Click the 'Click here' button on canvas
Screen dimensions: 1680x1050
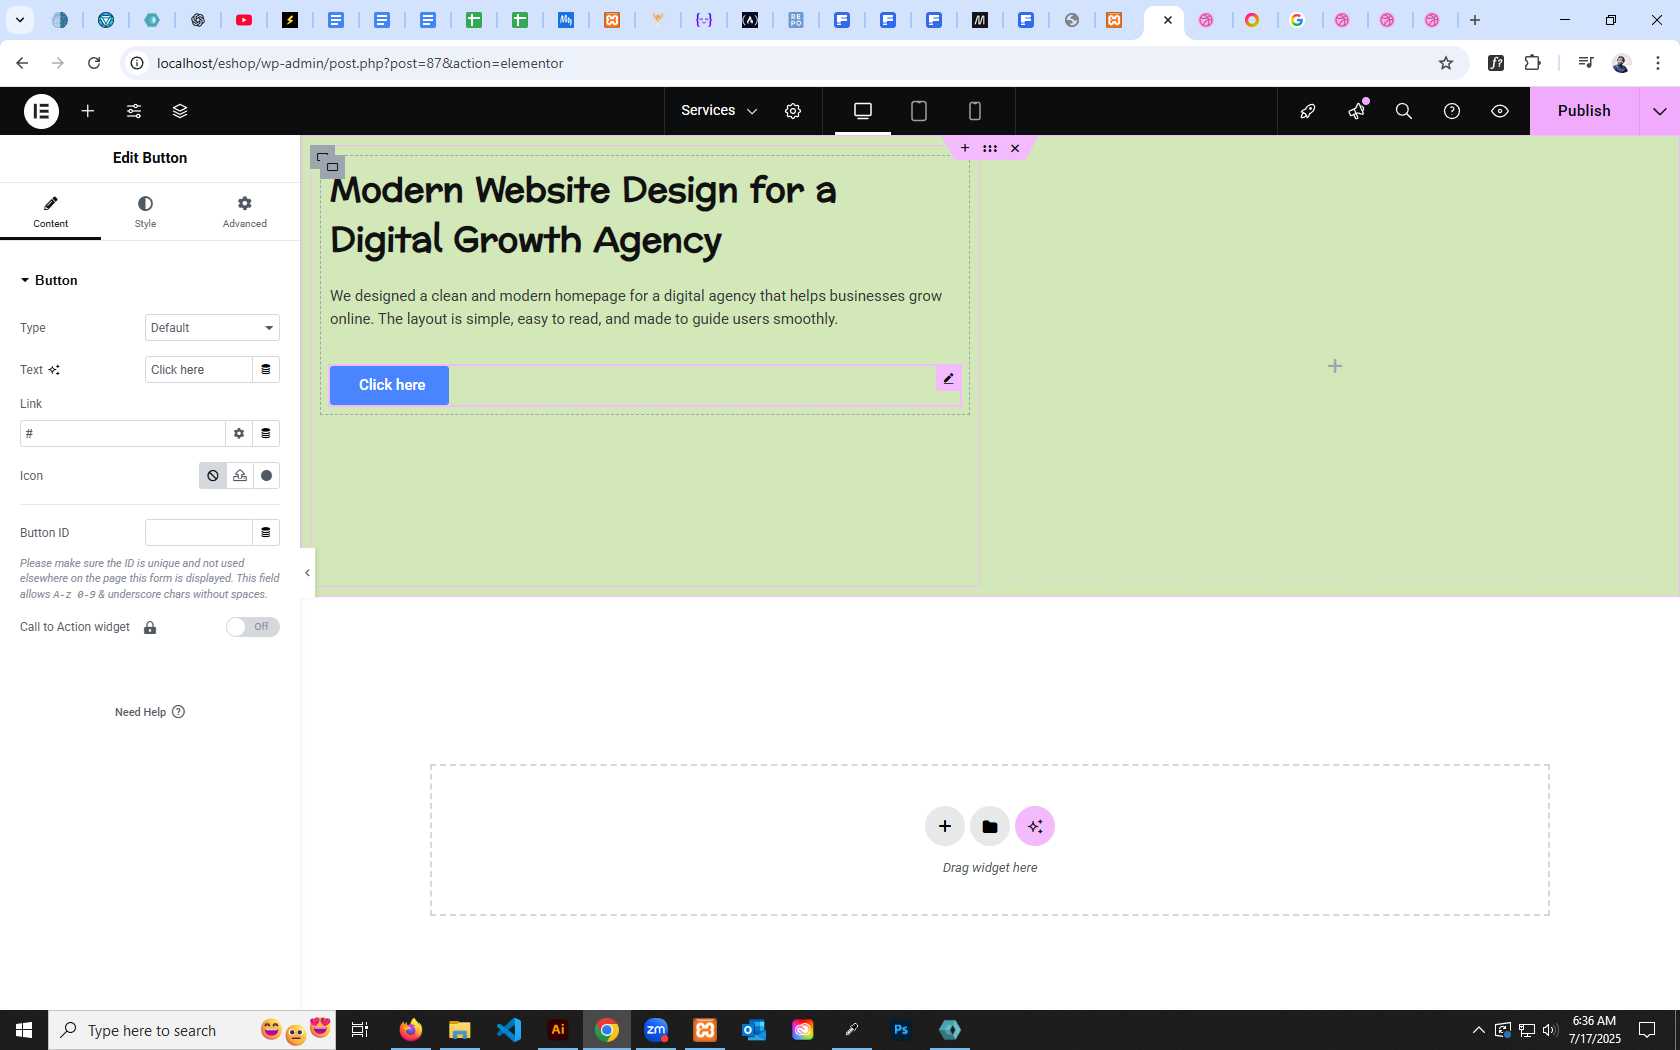click(x=390, y=385)
